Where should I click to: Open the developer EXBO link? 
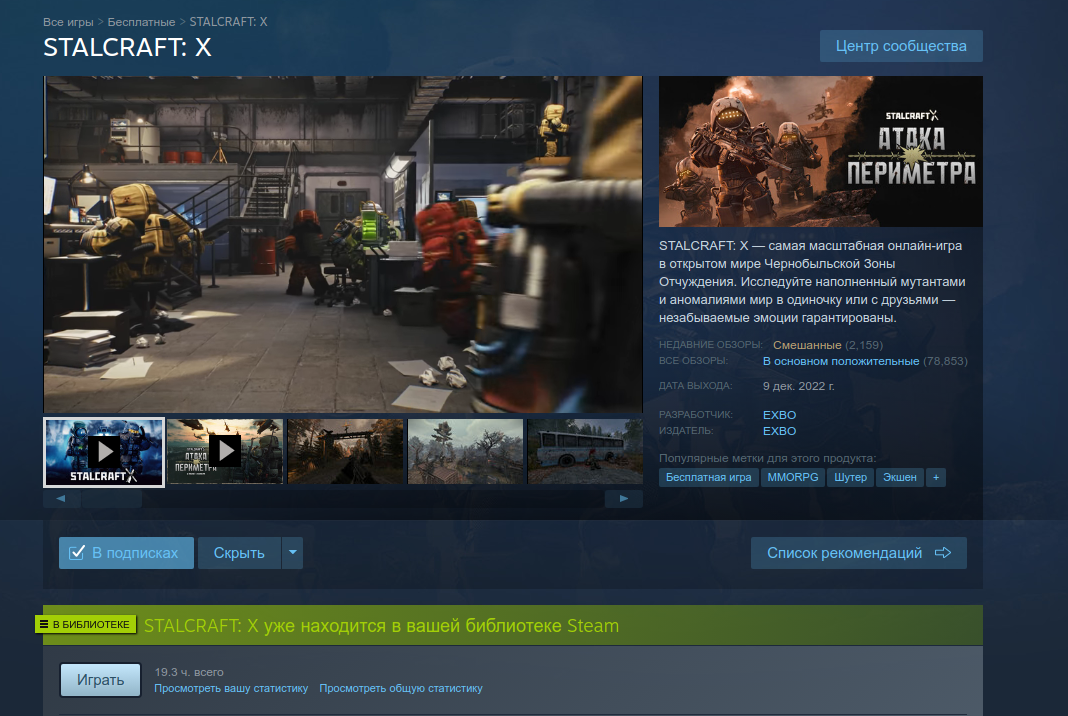tap(779, 415)
